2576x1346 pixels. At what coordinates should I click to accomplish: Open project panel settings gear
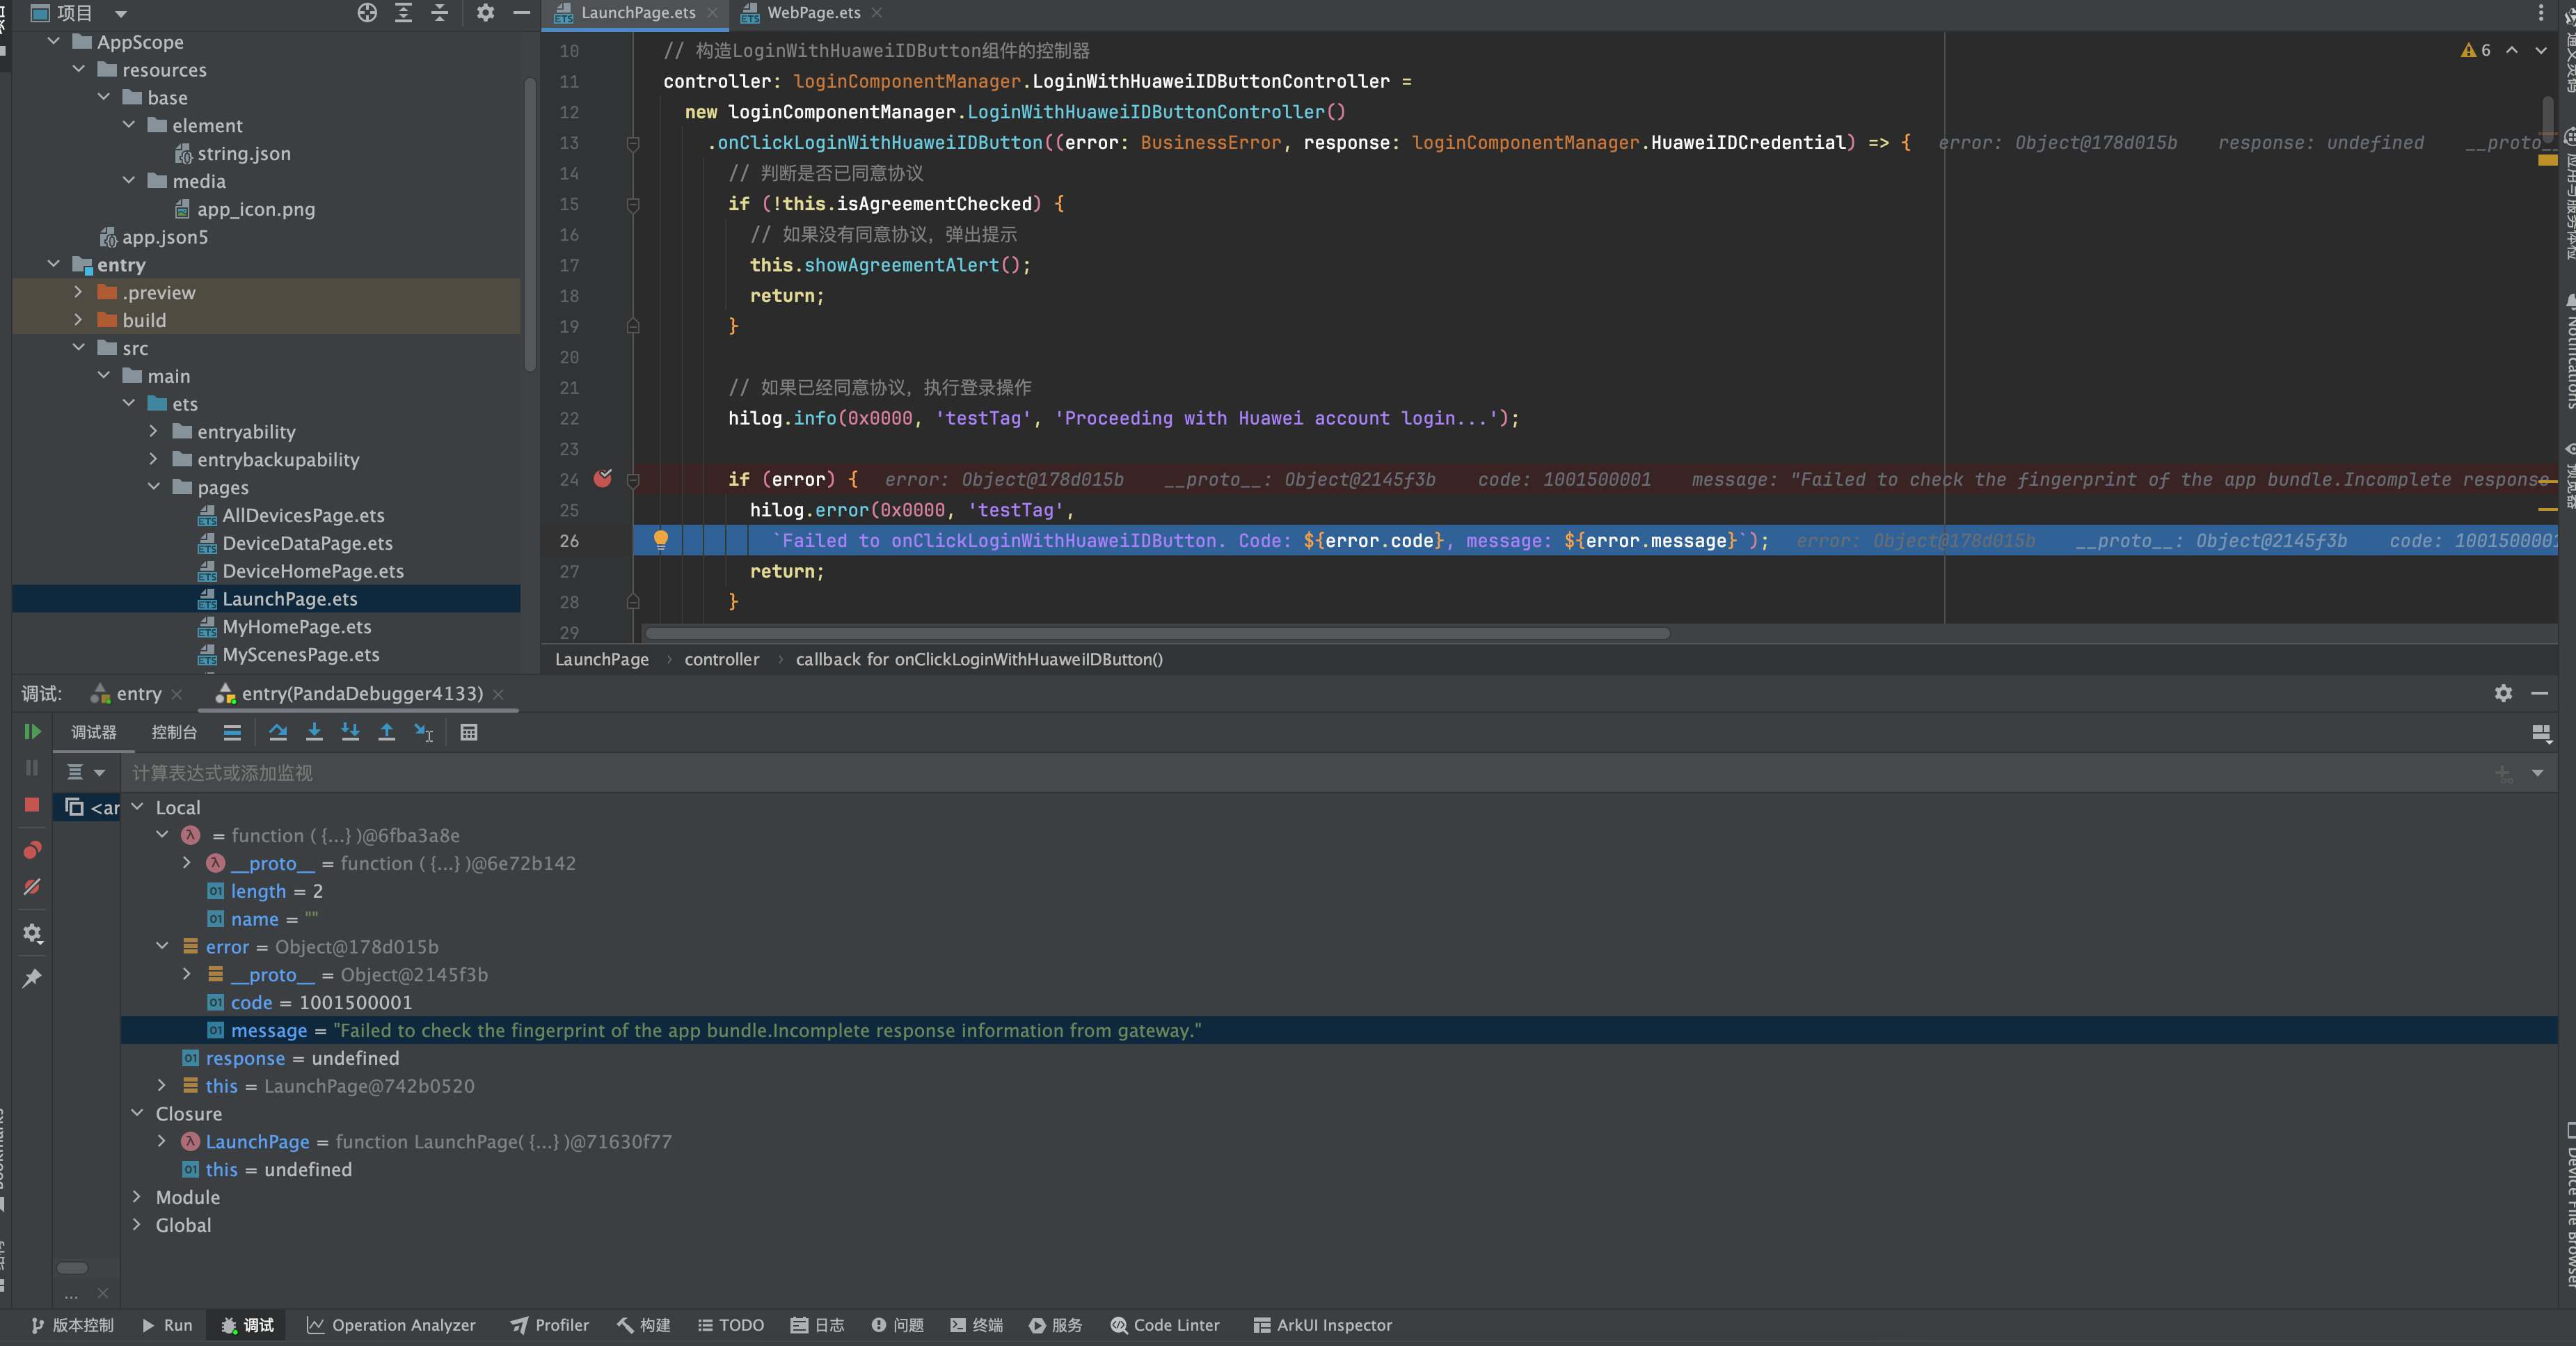click(485, 13)
